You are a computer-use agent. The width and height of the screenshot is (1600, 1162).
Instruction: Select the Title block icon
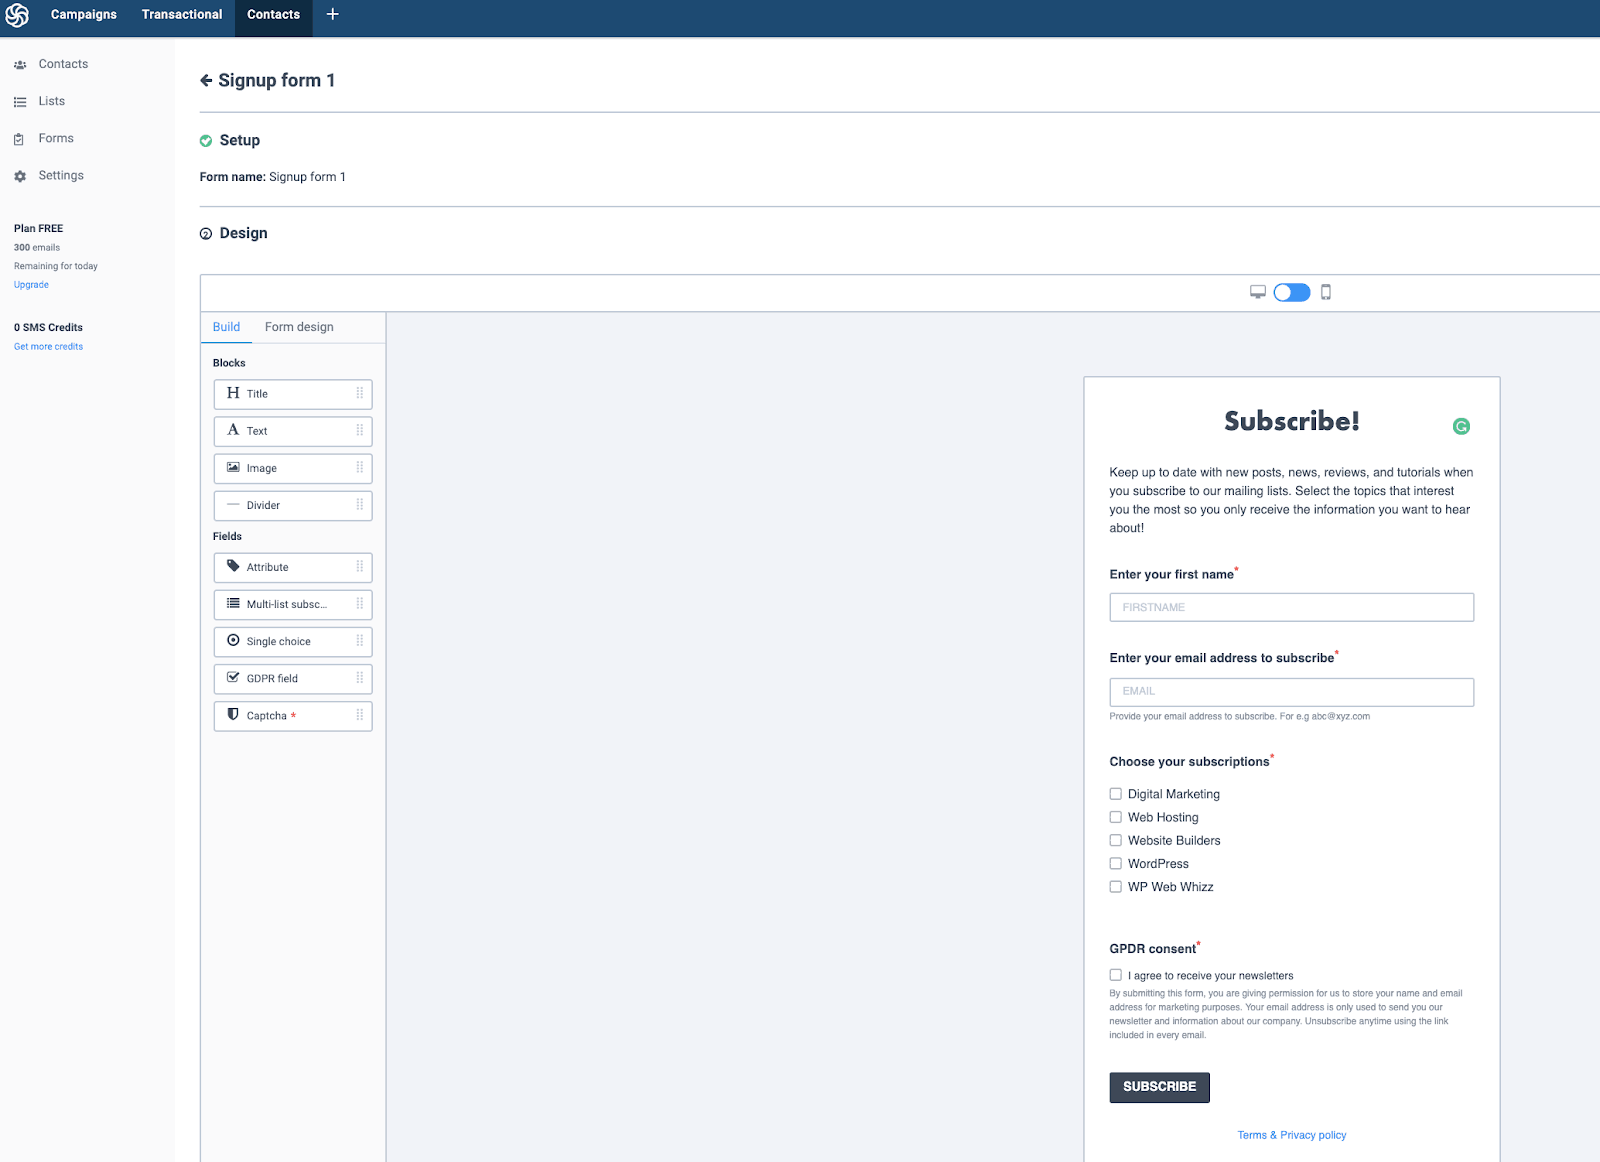(x=232, y=393)
